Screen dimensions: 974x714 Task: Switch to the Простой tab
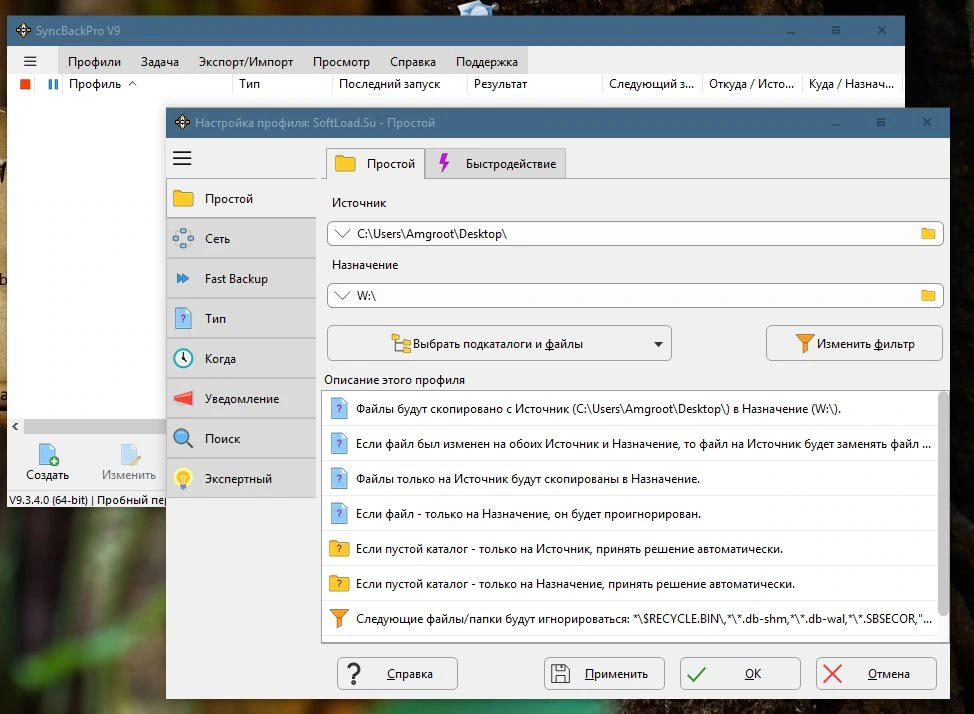coord(375,163)
